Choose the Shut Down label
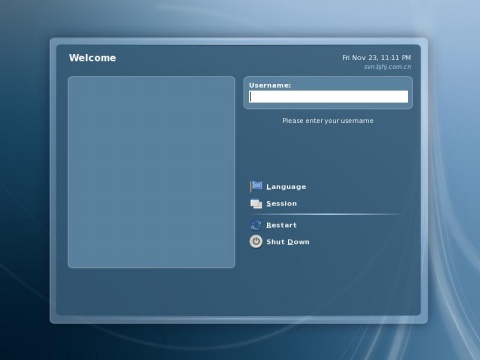 coord(288,242)
